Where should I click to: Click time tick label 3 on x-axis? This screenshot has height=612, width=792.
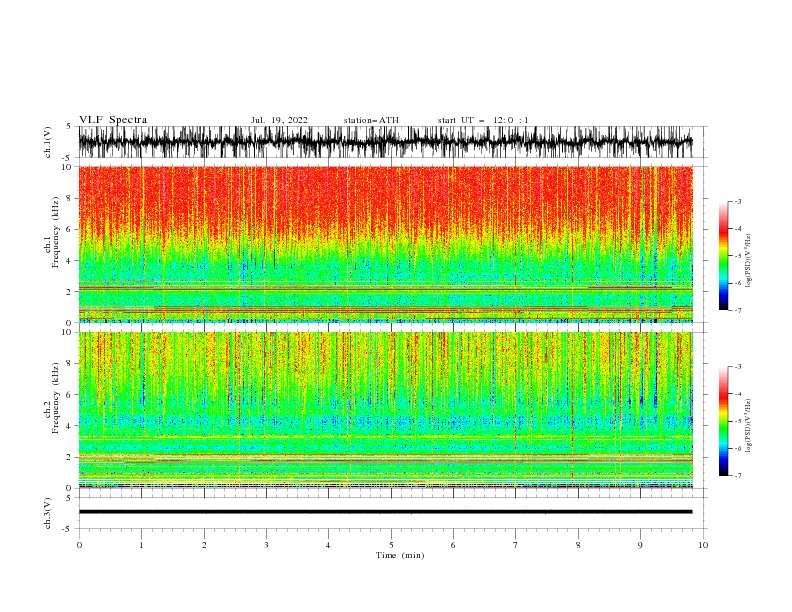[x=266, y=545]
